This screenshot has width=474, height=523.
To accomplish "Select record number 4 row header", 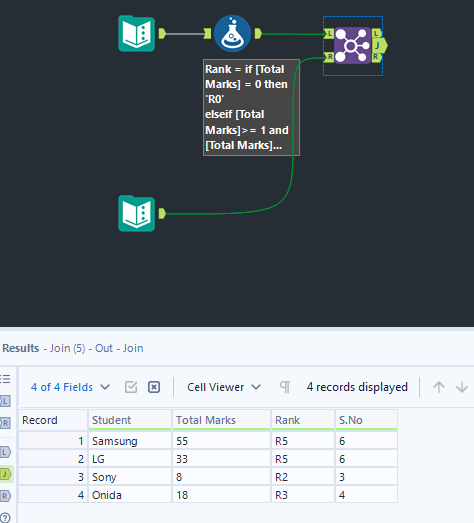I will 53,495.
